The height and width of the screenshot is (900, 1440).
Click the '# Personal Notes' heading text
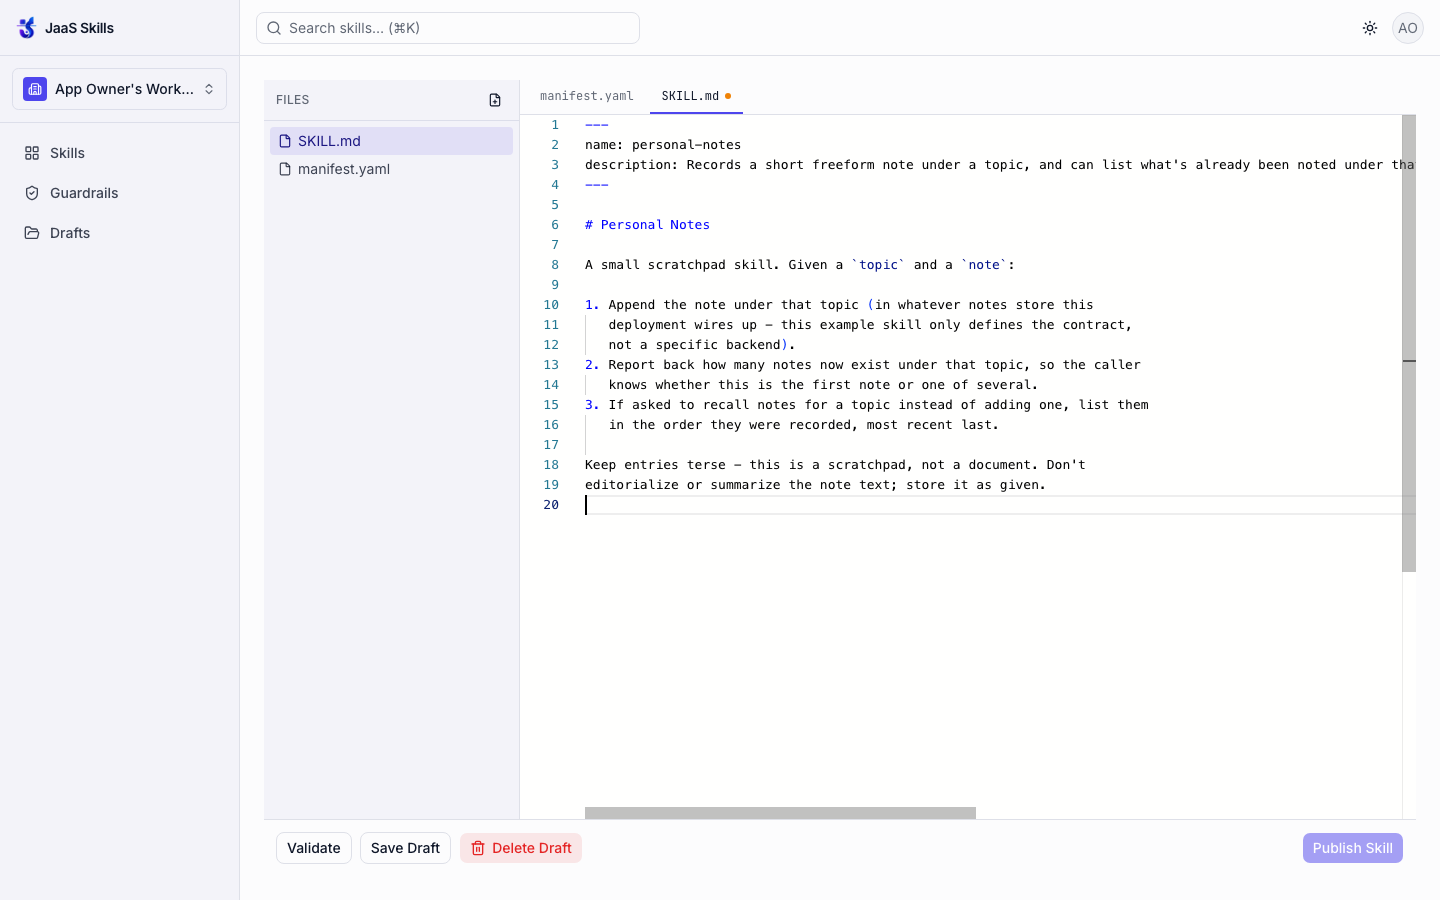point(647,225)
